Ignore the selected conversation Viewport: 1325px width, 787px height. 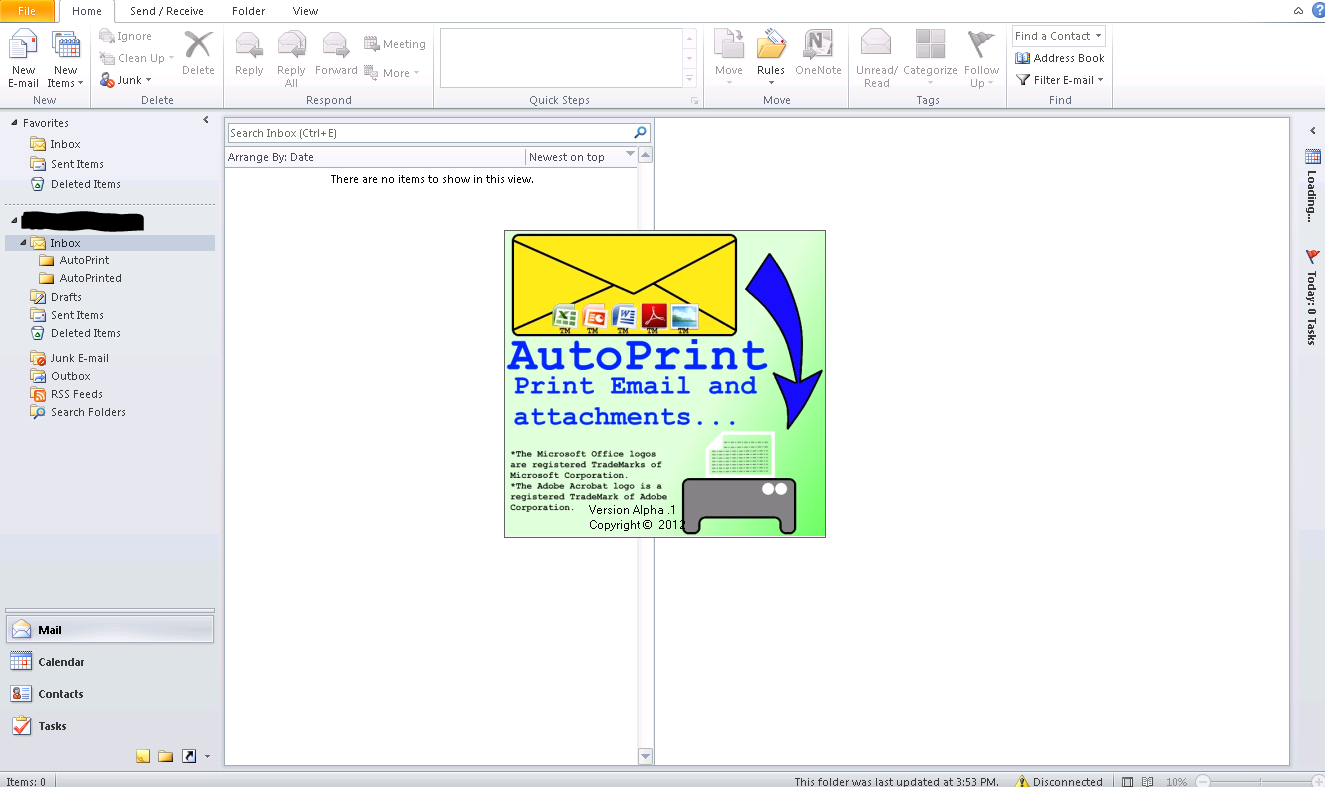125,35
